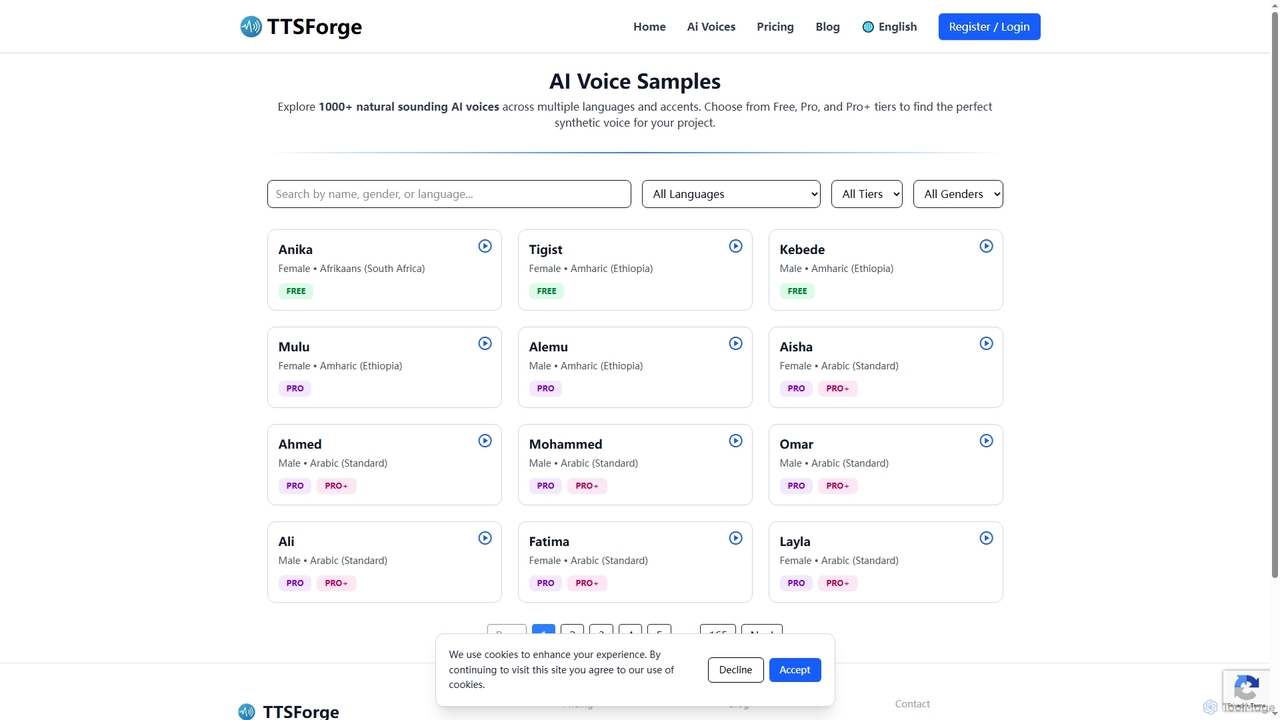This screenshot has width=1280, height=720.
Task: Select the Aisha voice name
Action: tap(796, 347)
